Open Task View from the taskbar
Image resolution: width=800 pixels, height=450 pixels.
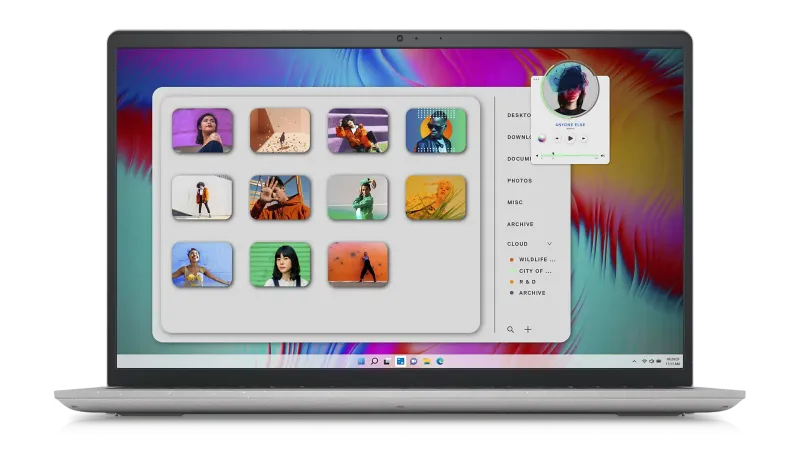click(387, 361)
